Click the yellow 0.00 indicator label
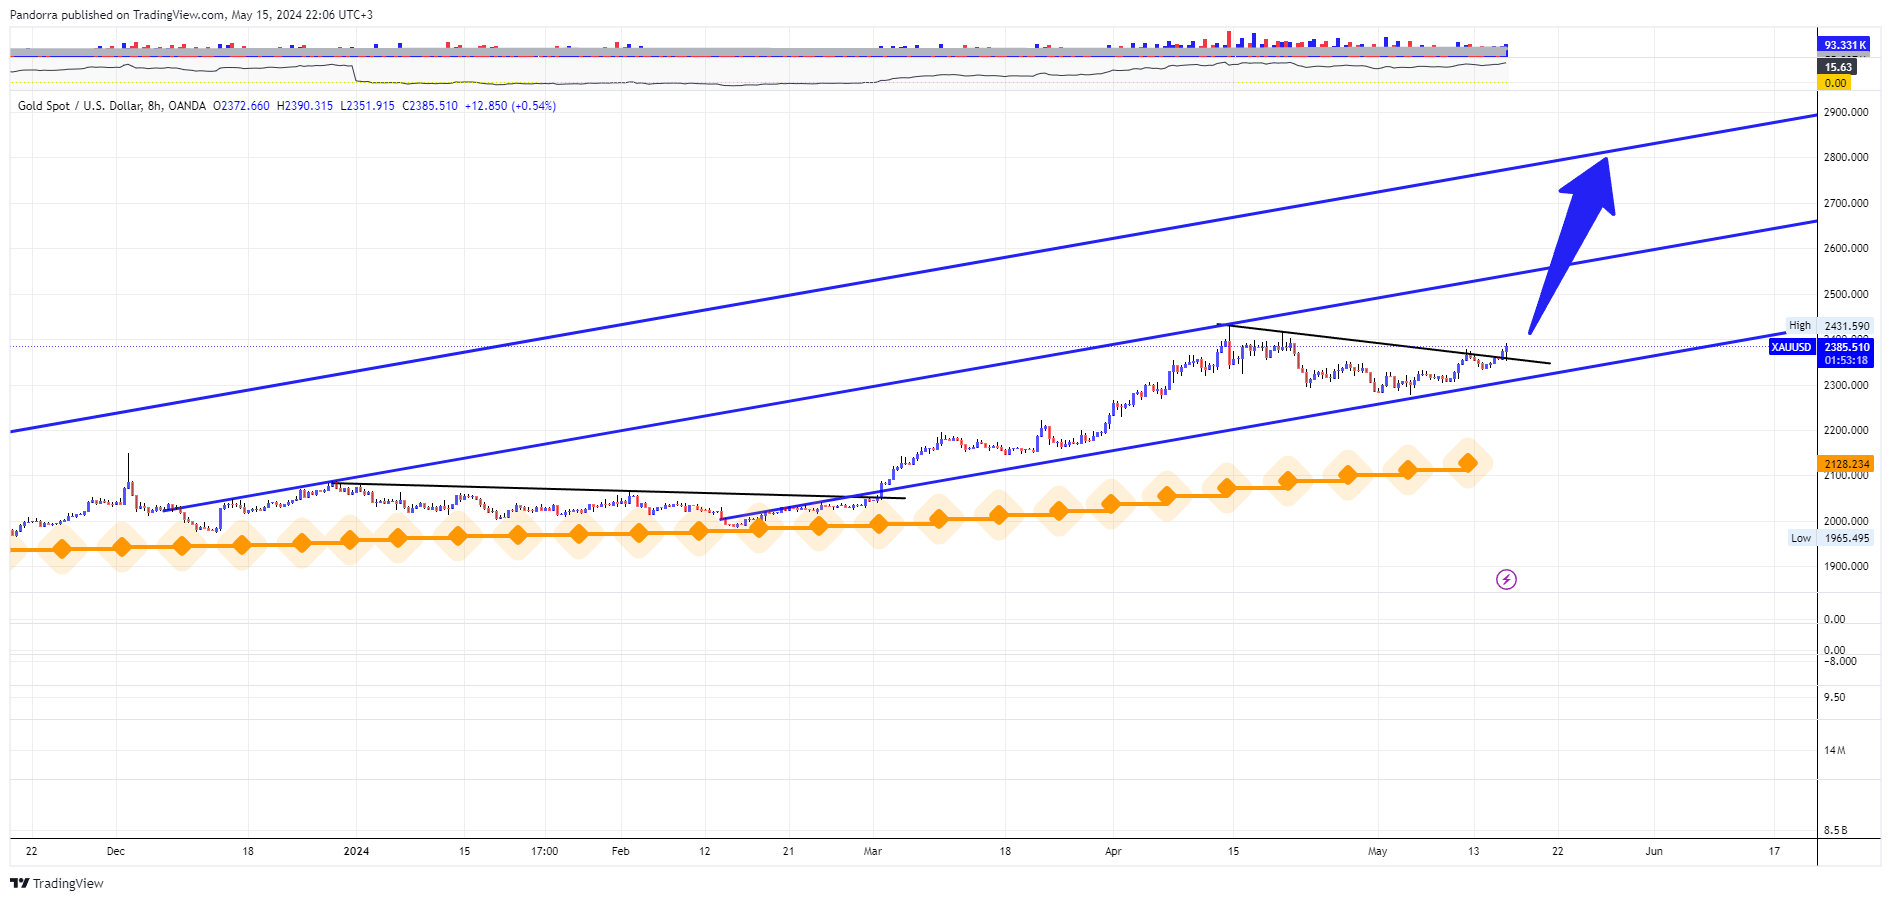Viewport: 1891px width, 901px height. pos(1835,83)
